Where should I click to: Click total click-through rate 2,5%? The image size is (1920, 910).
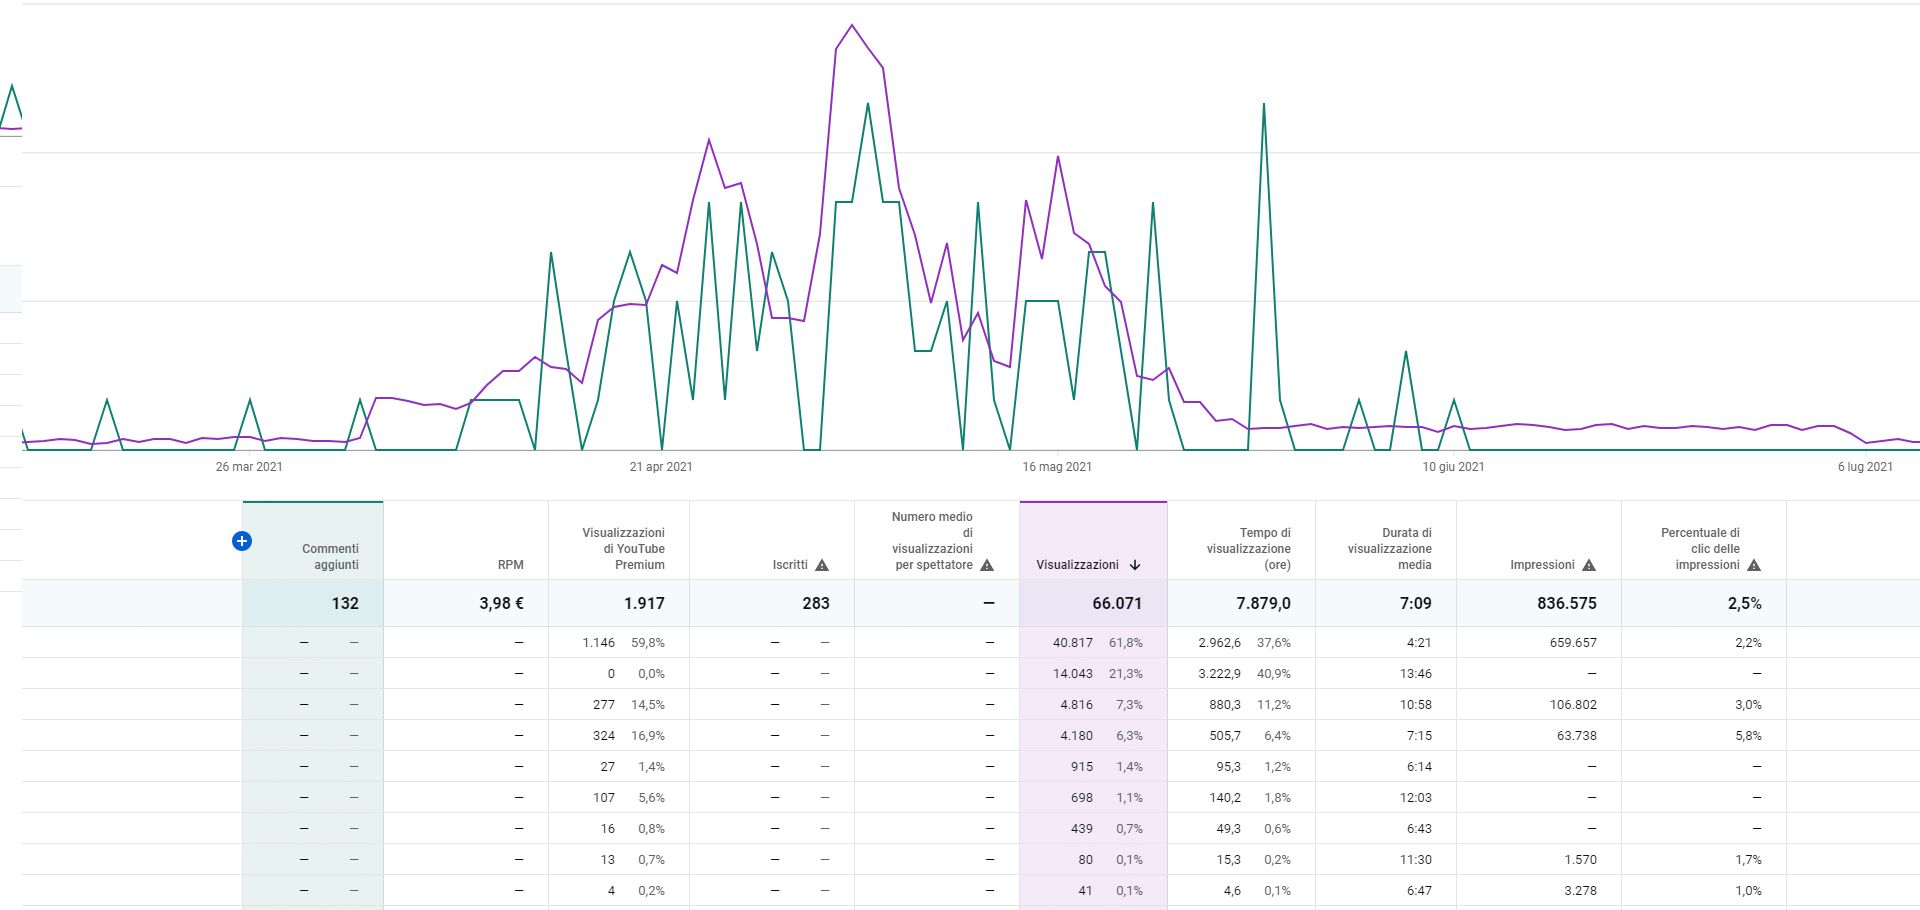(x=1743, y=603)
